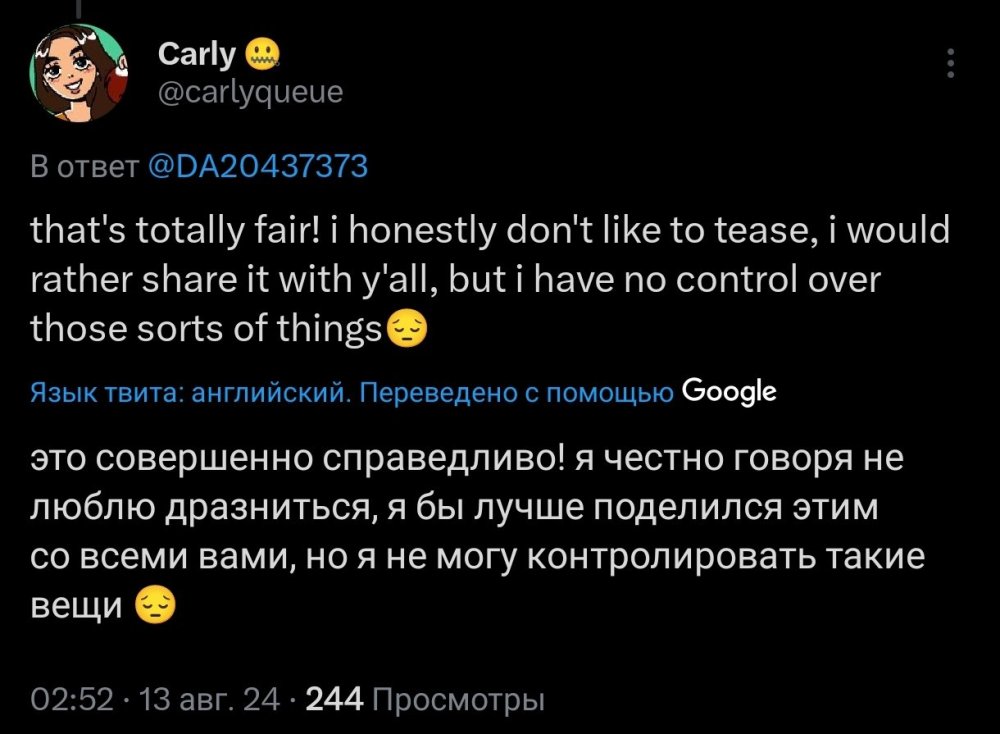Select the display name Carly
Viewport: 1000px width, 734px height.
click(197, 53)
